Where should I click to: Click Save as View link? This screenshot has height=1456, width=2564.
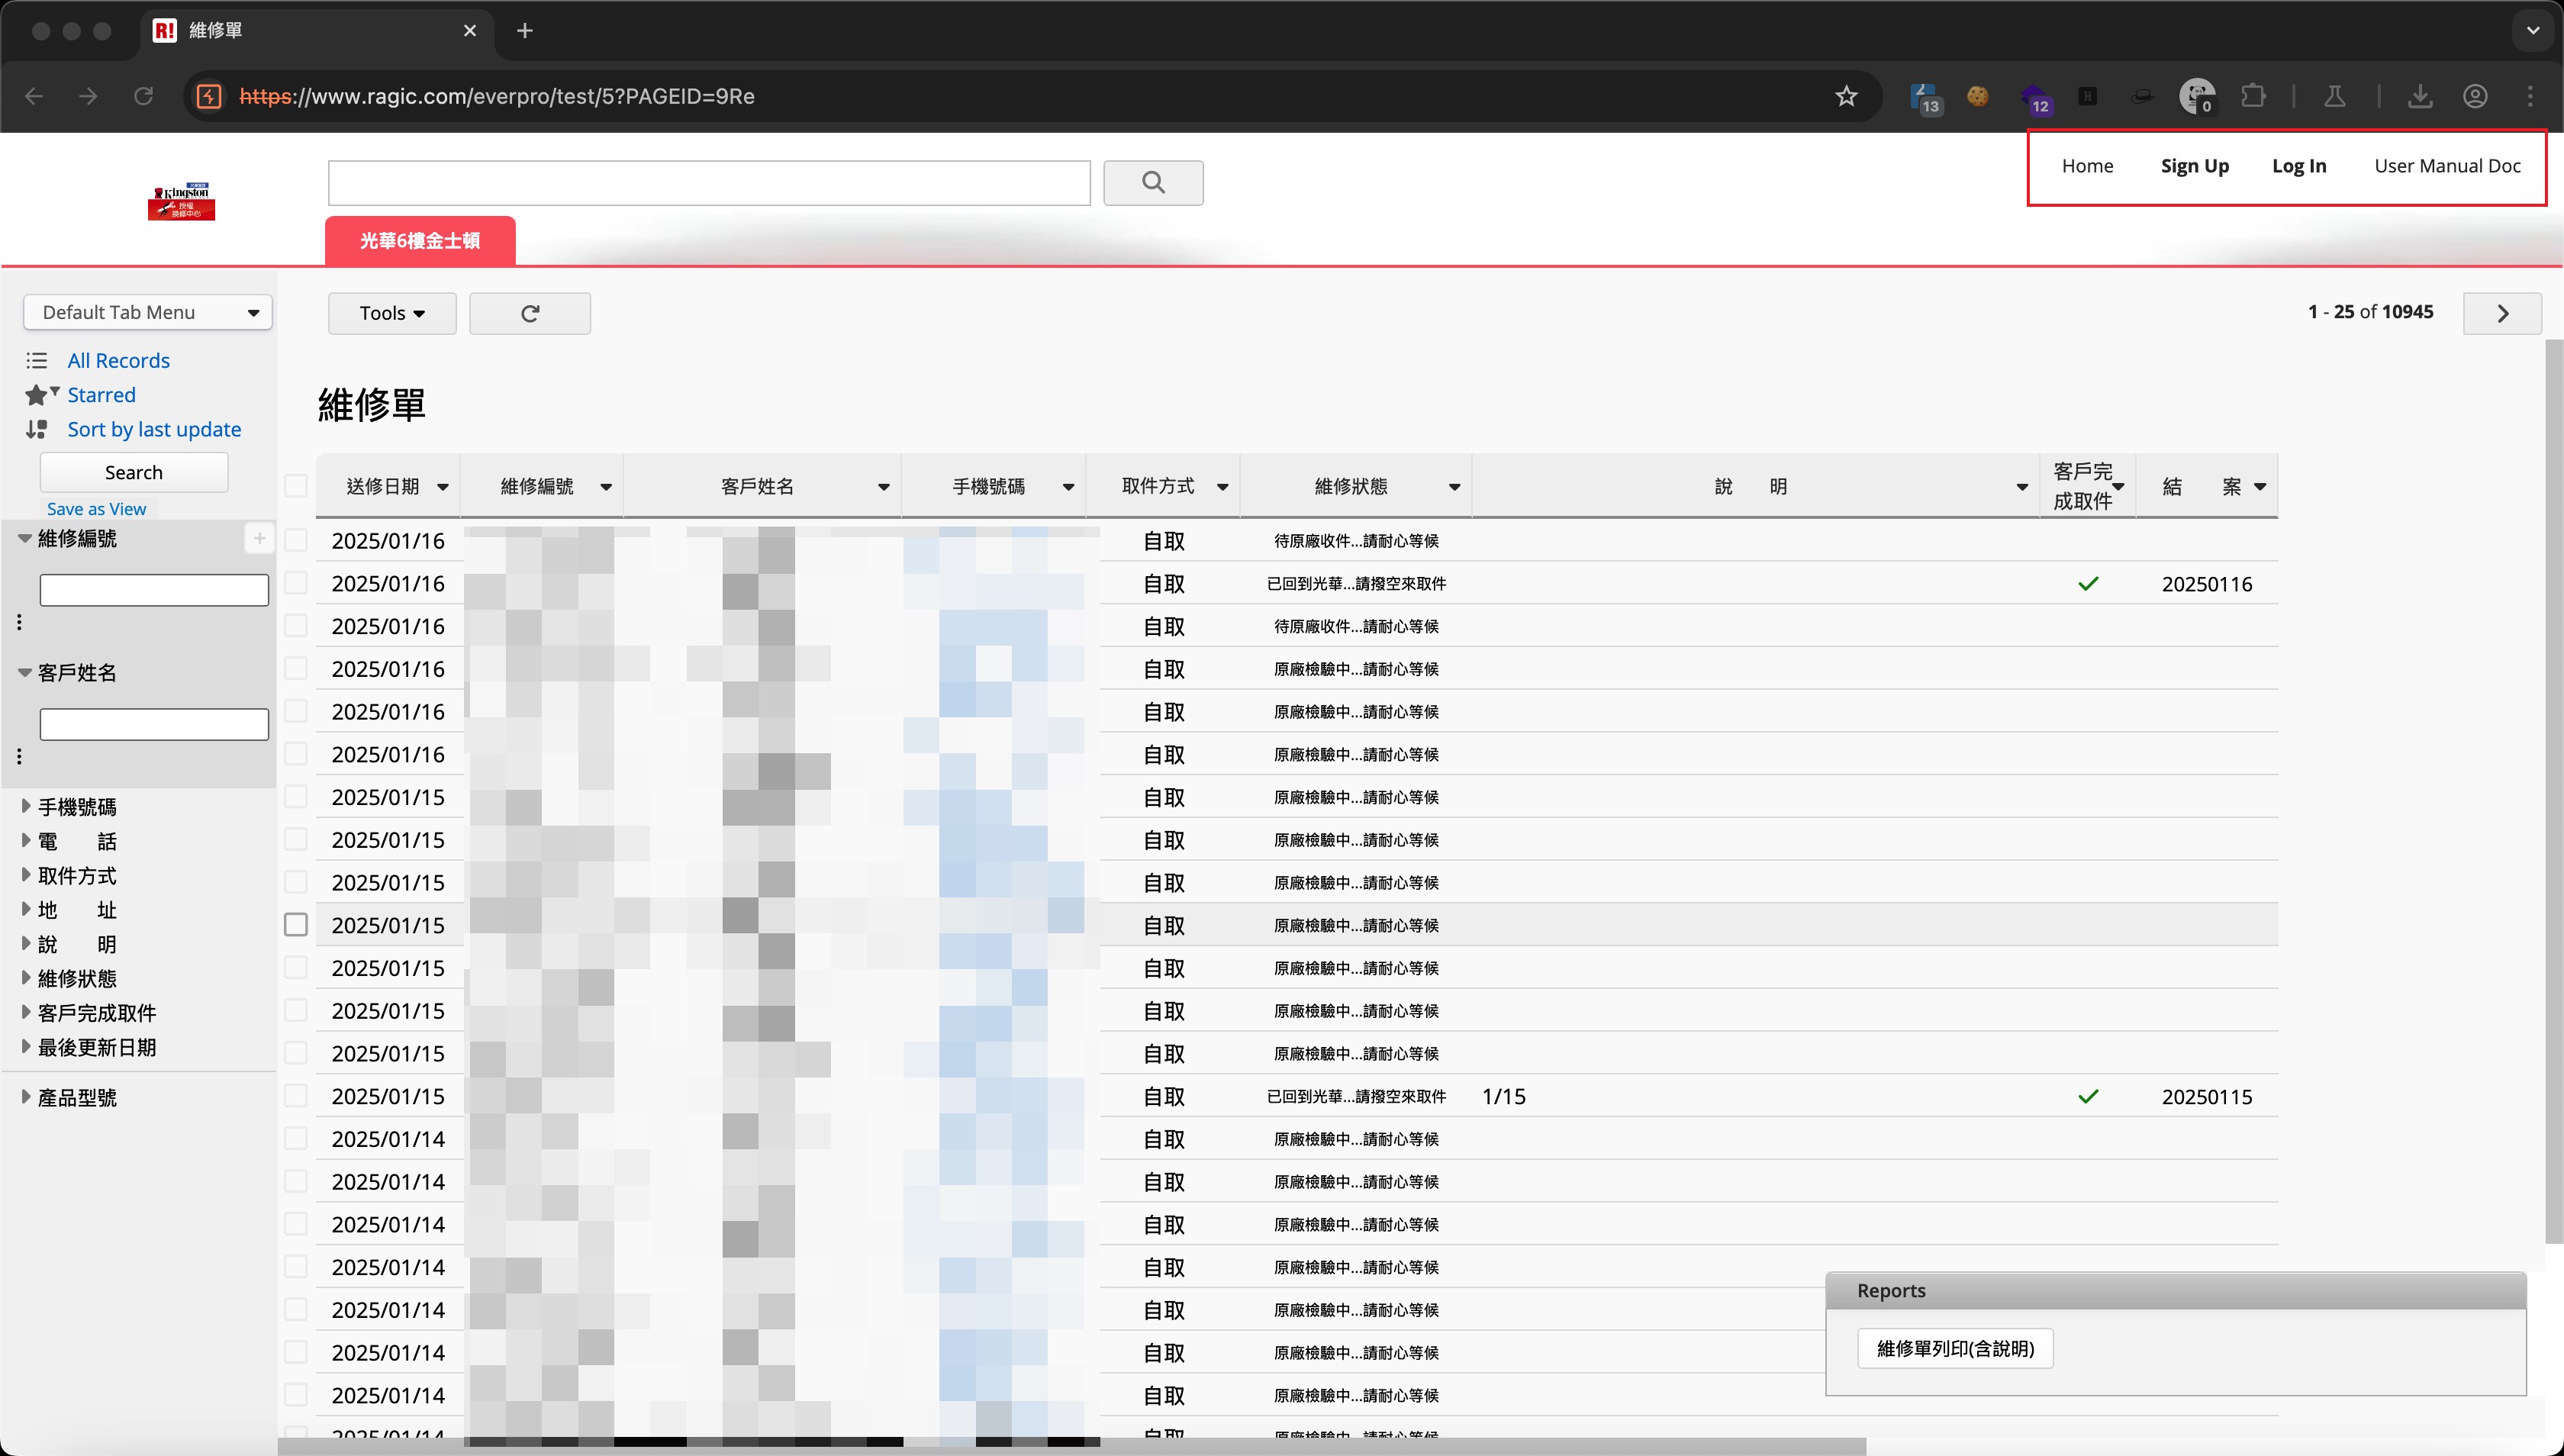[96, 509]
